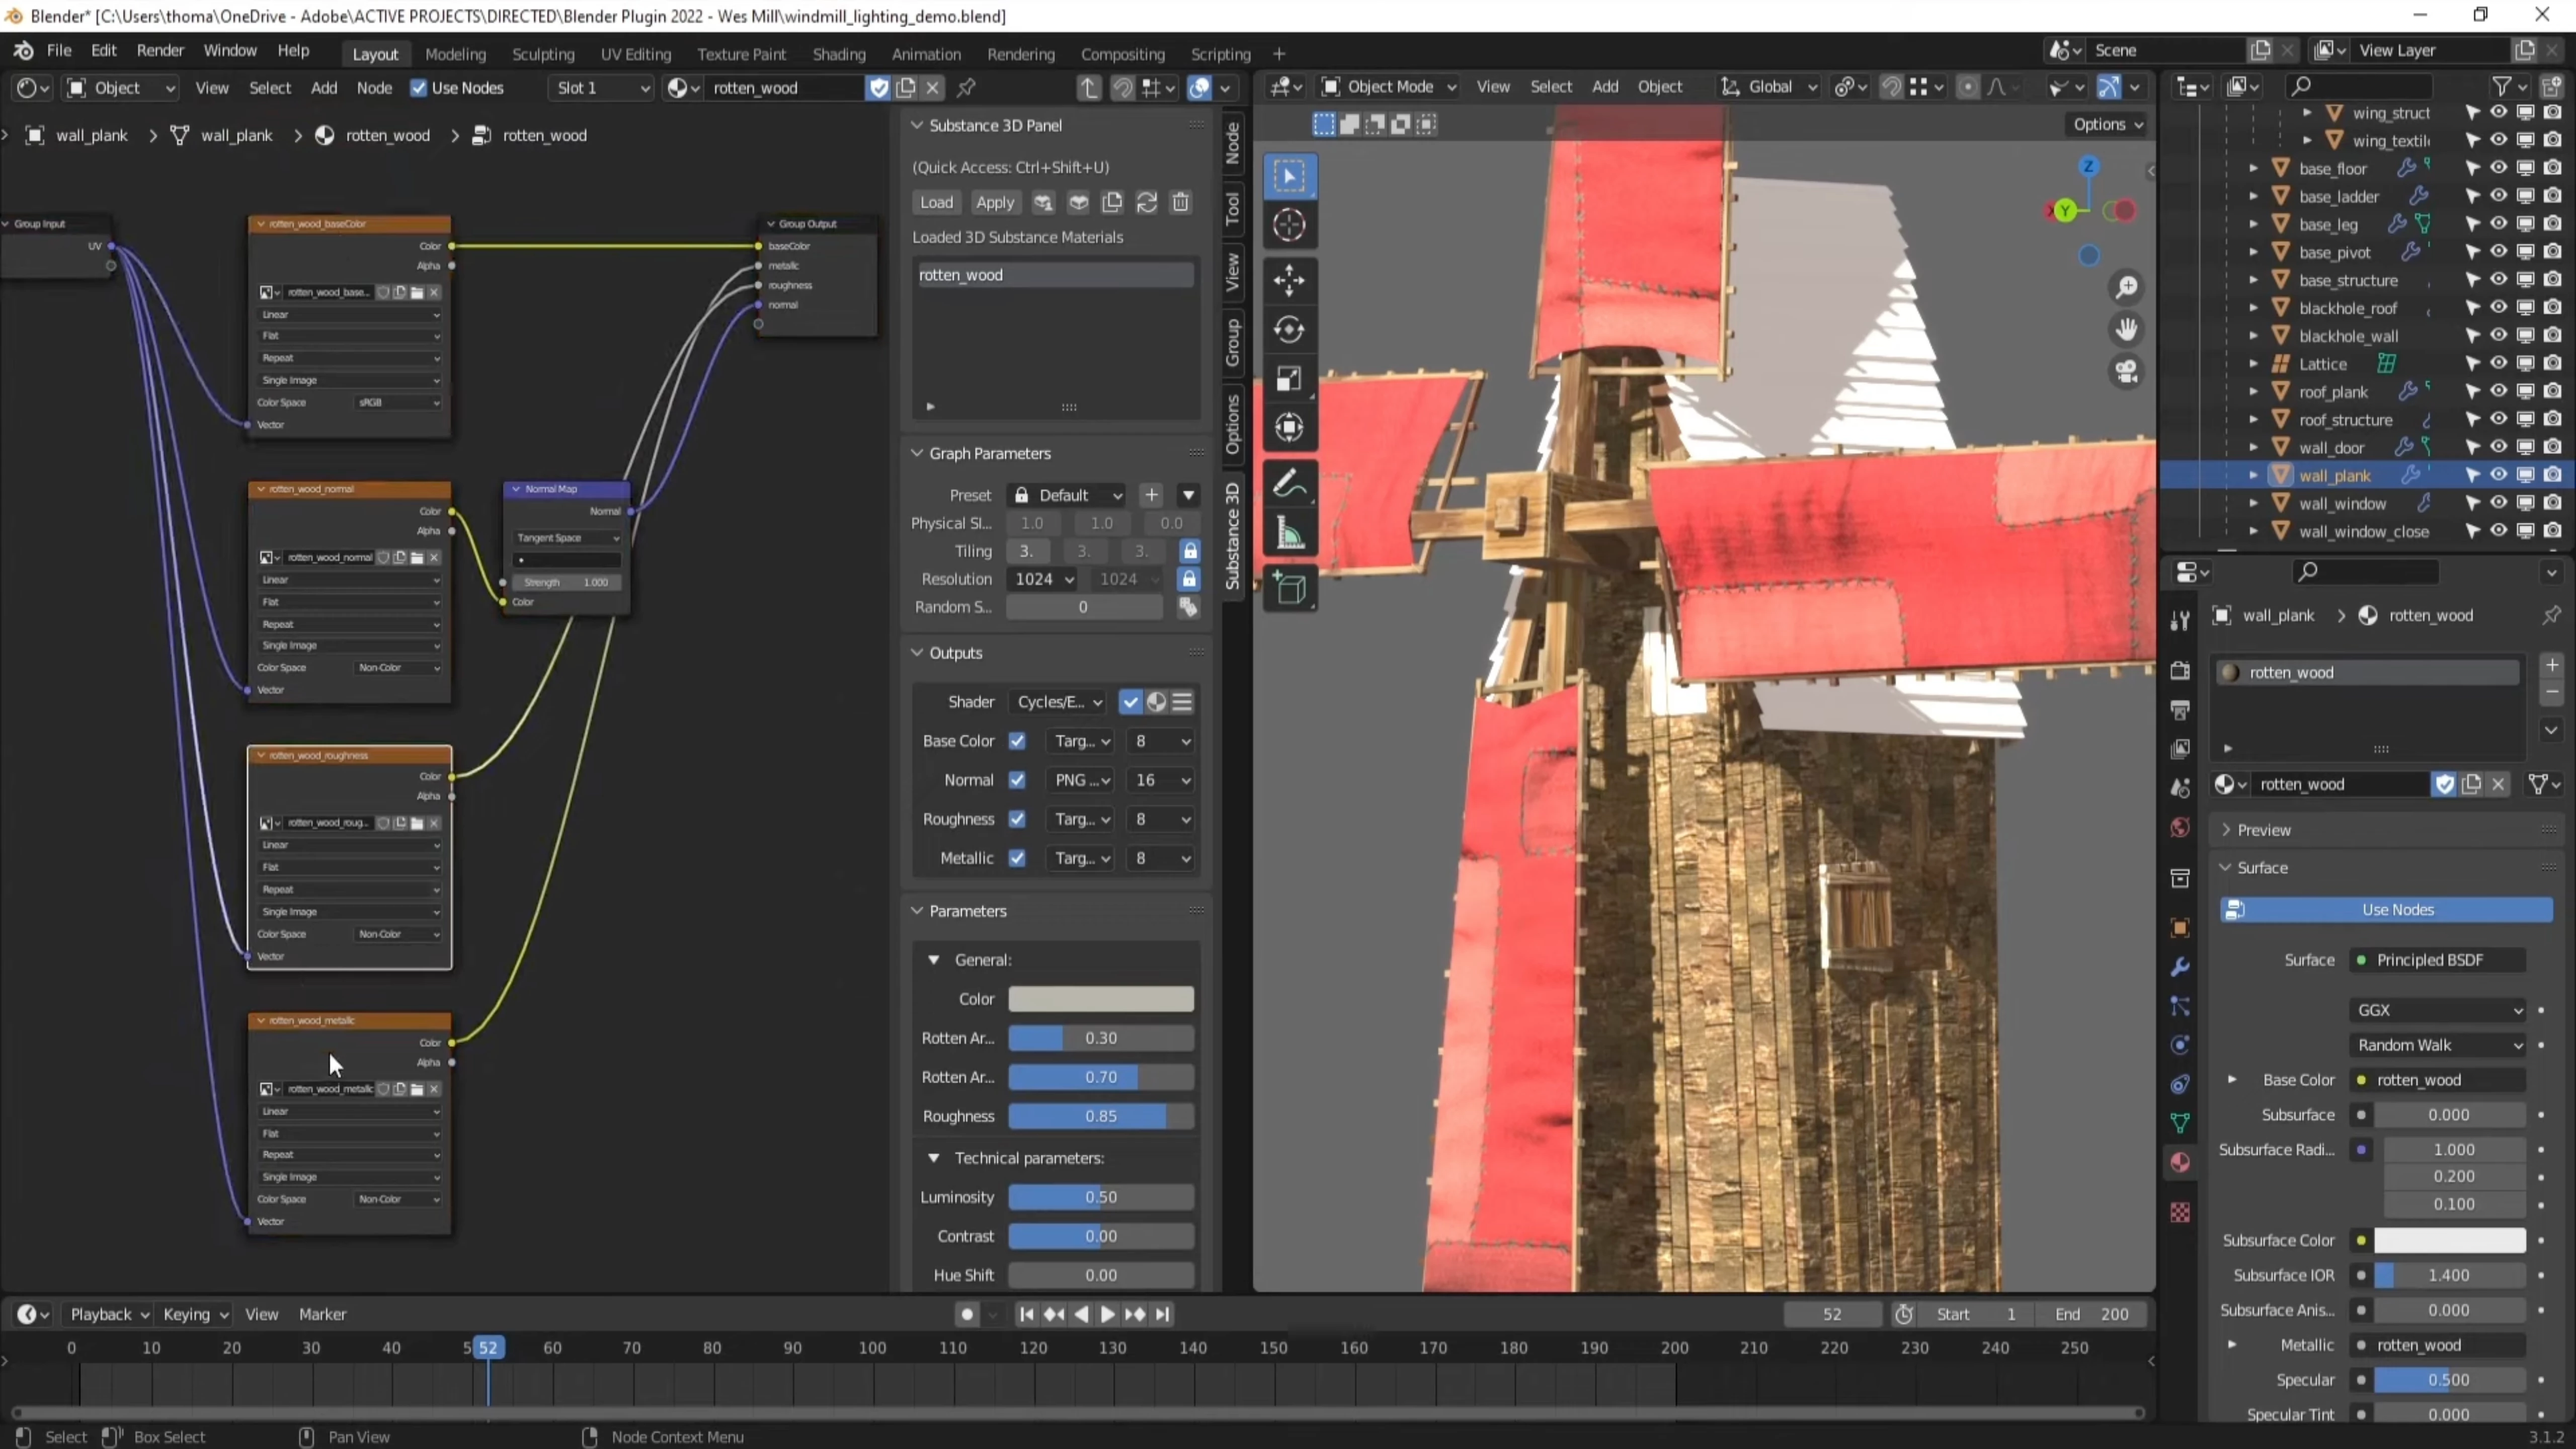Screen dimensions: 2576x1449
Task: Uncheck the Use Nodes checkbox
Action: point(419,88)
